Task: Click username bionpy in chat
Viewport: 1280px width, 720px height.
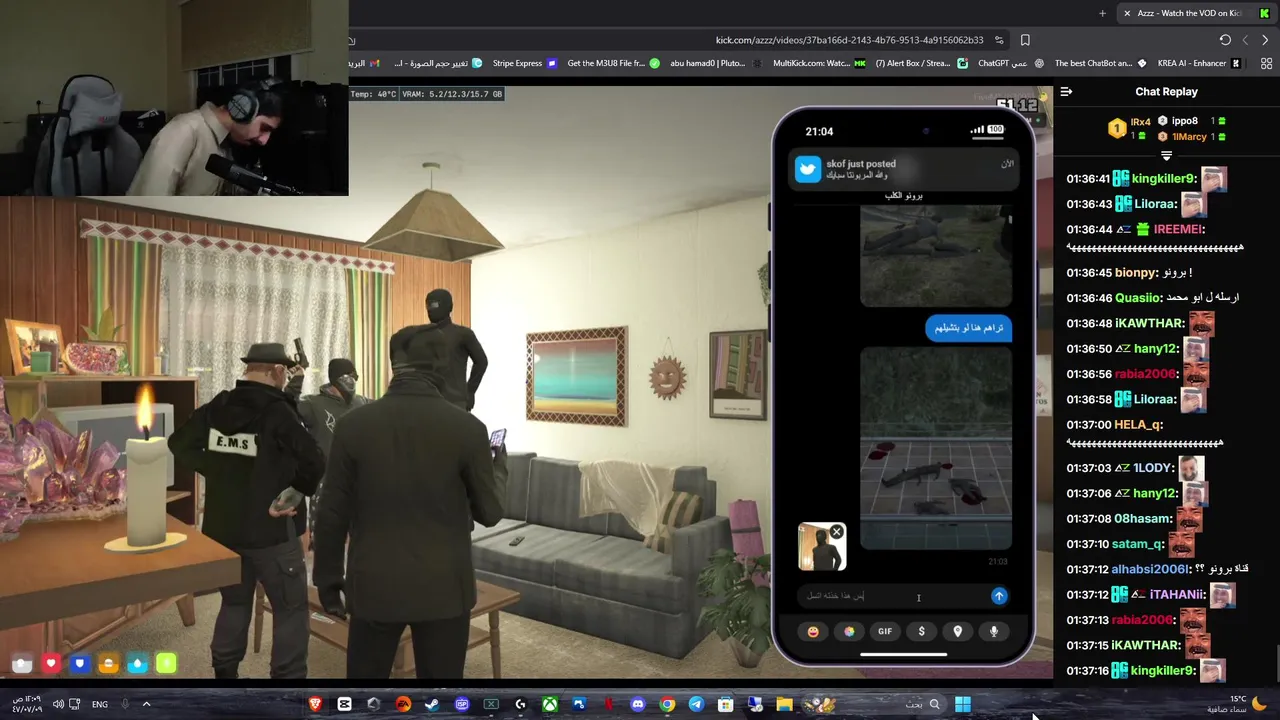Action: point(1136,273)
